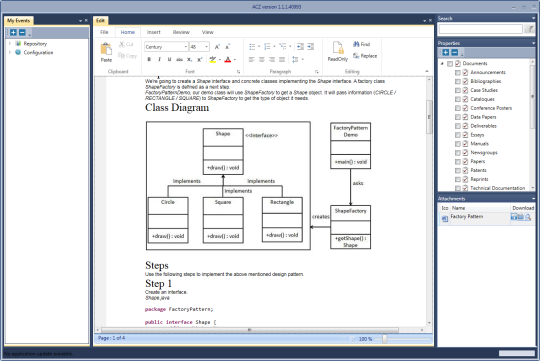
Task: Click the line spacing icon
Action: click(x=295, y=59)
